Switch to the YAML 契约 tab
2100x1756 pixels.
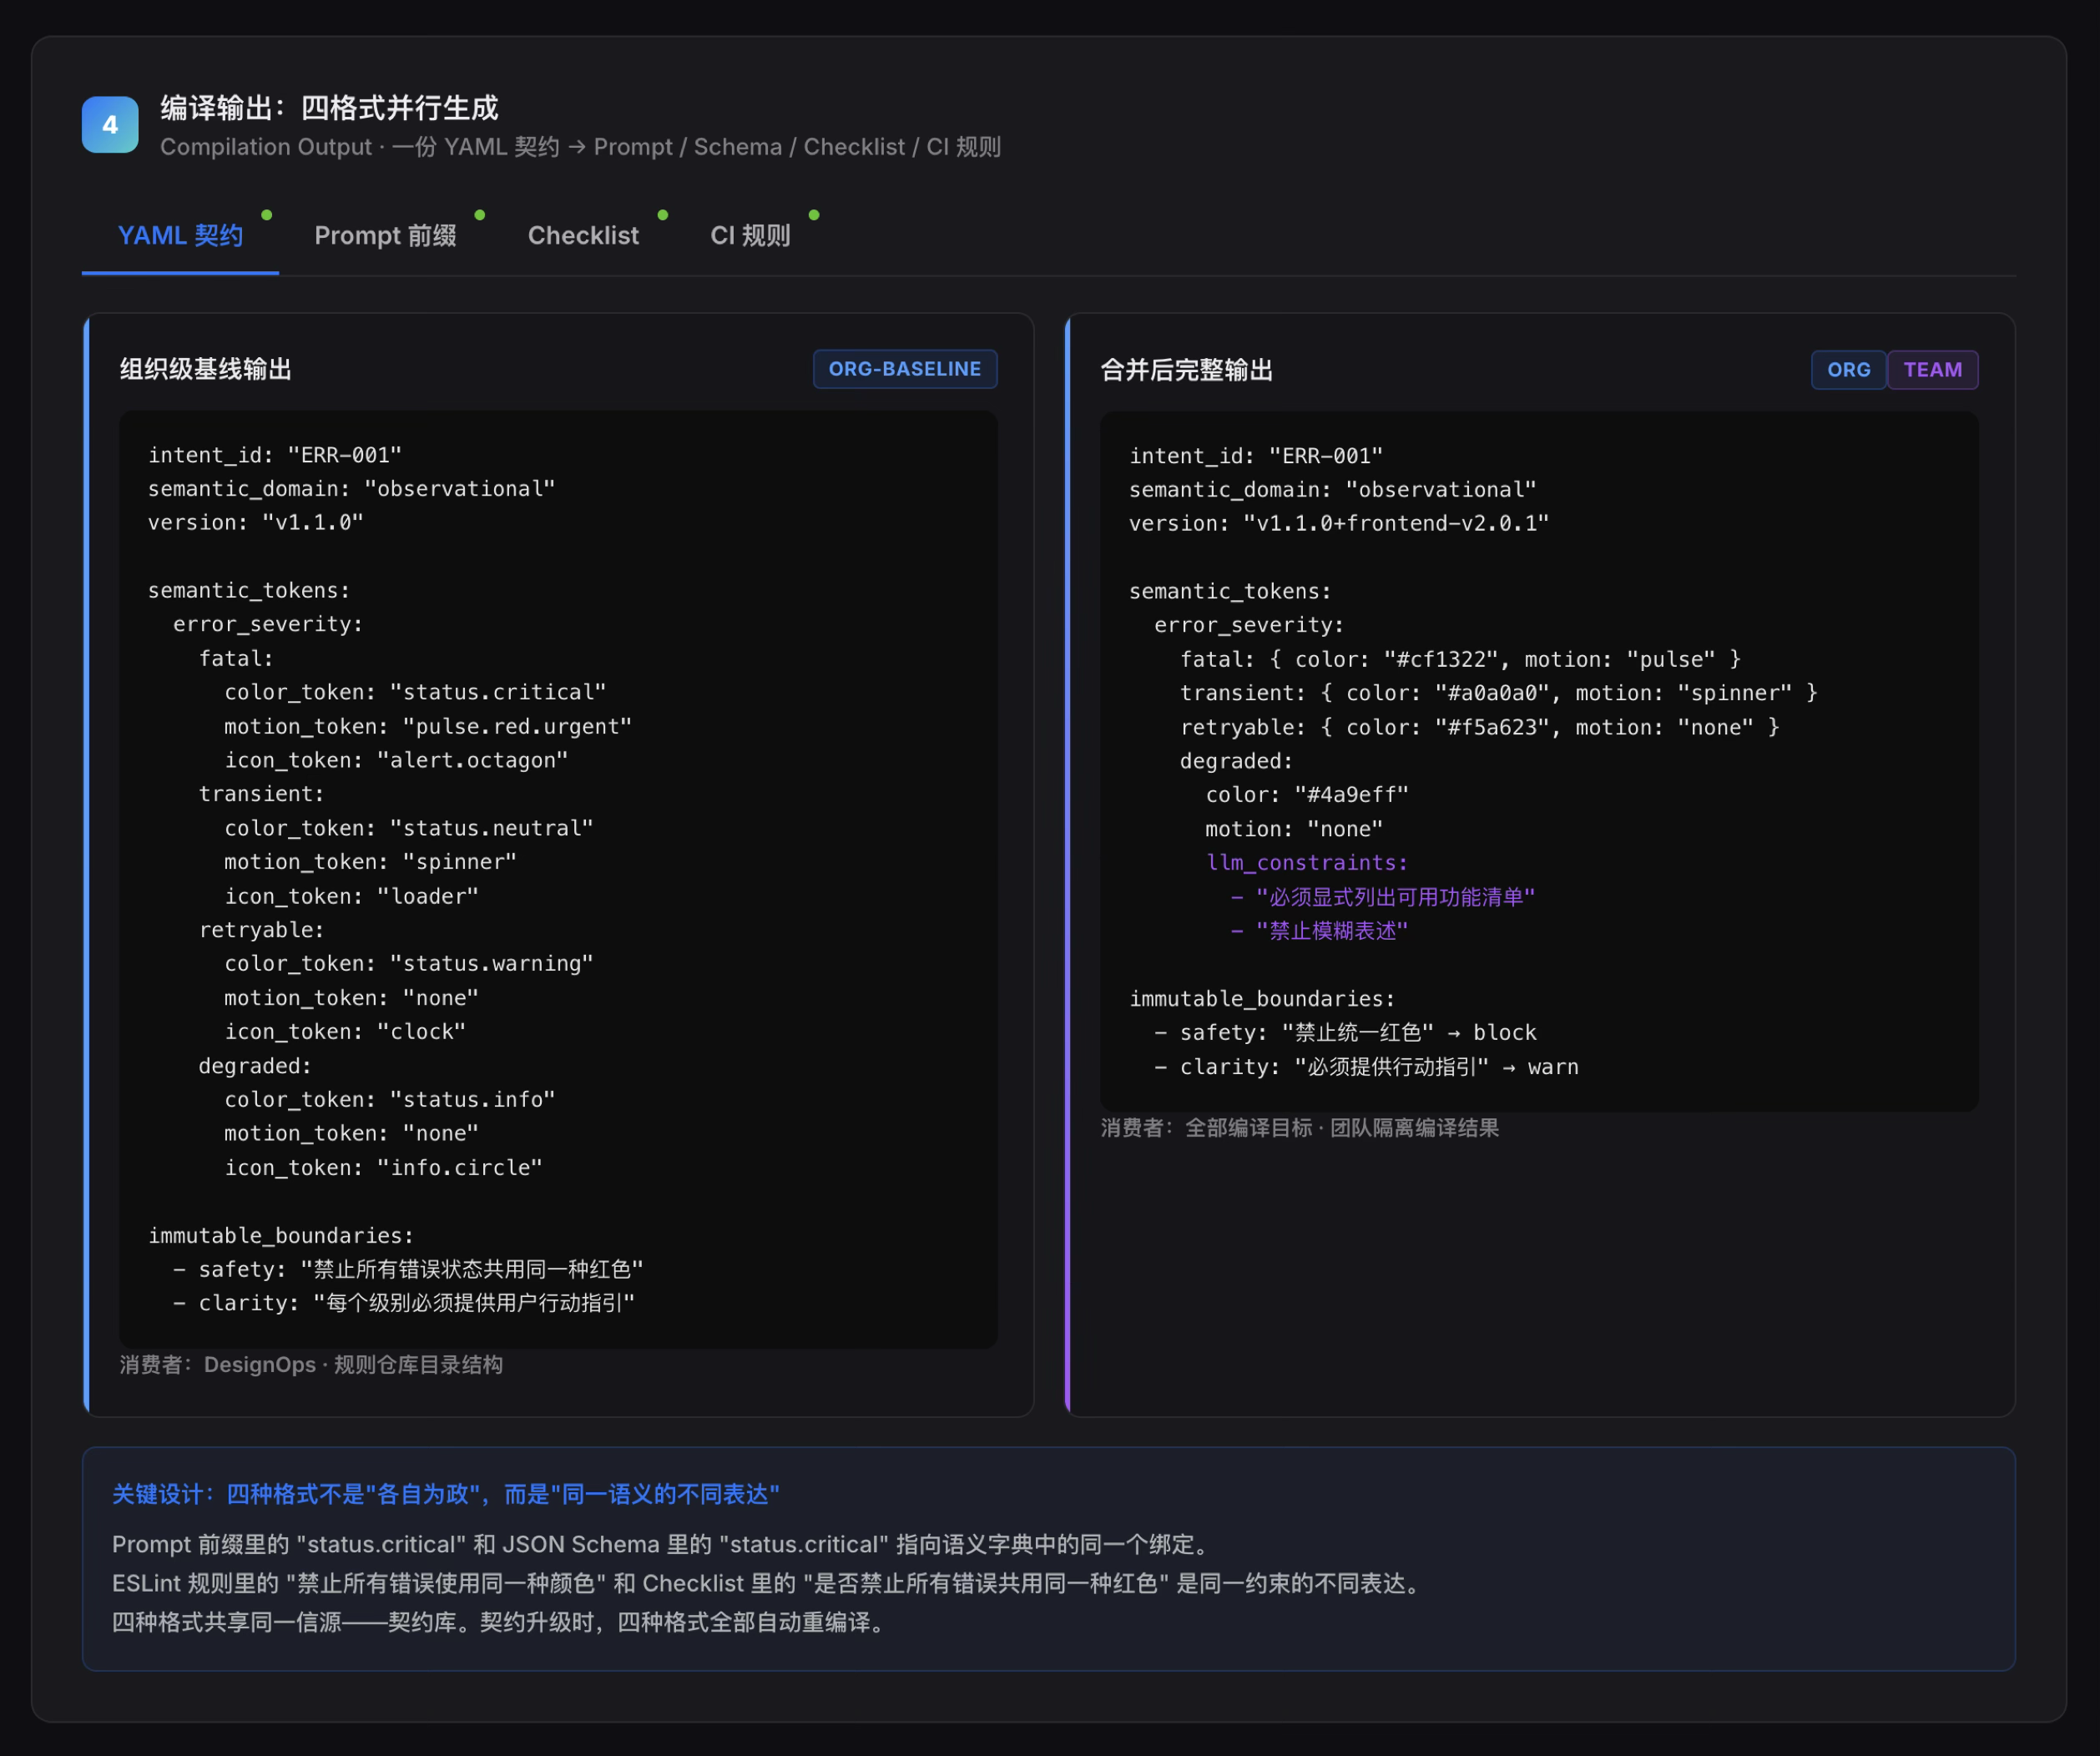[x=180, y=236]
